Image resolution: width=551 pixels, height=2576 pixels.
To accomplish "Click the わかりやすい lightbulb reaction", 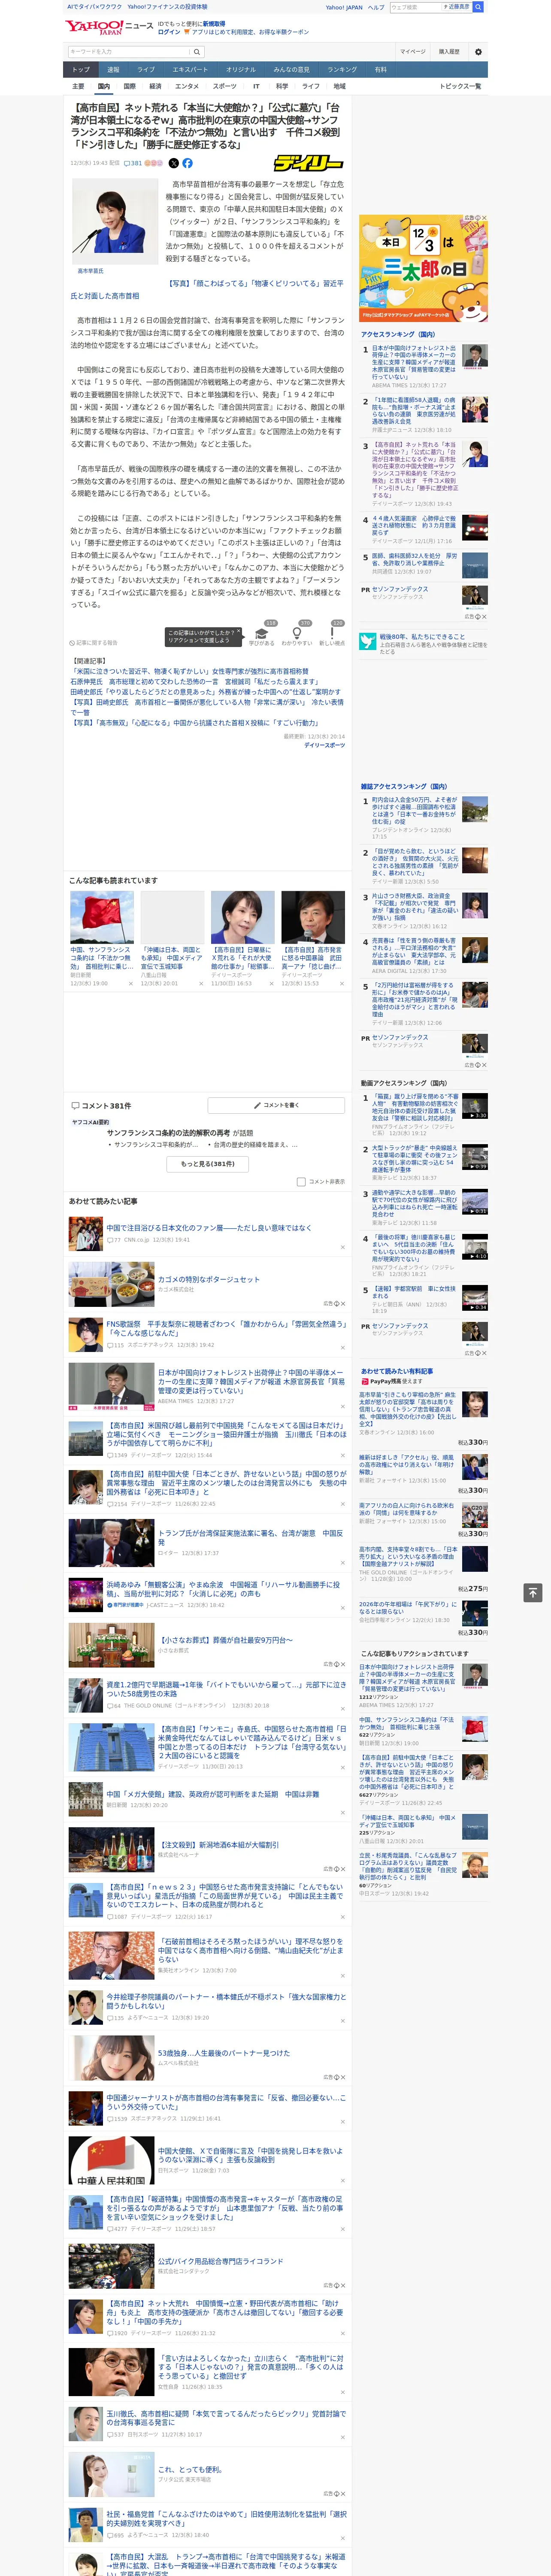I will click(296, 632).
